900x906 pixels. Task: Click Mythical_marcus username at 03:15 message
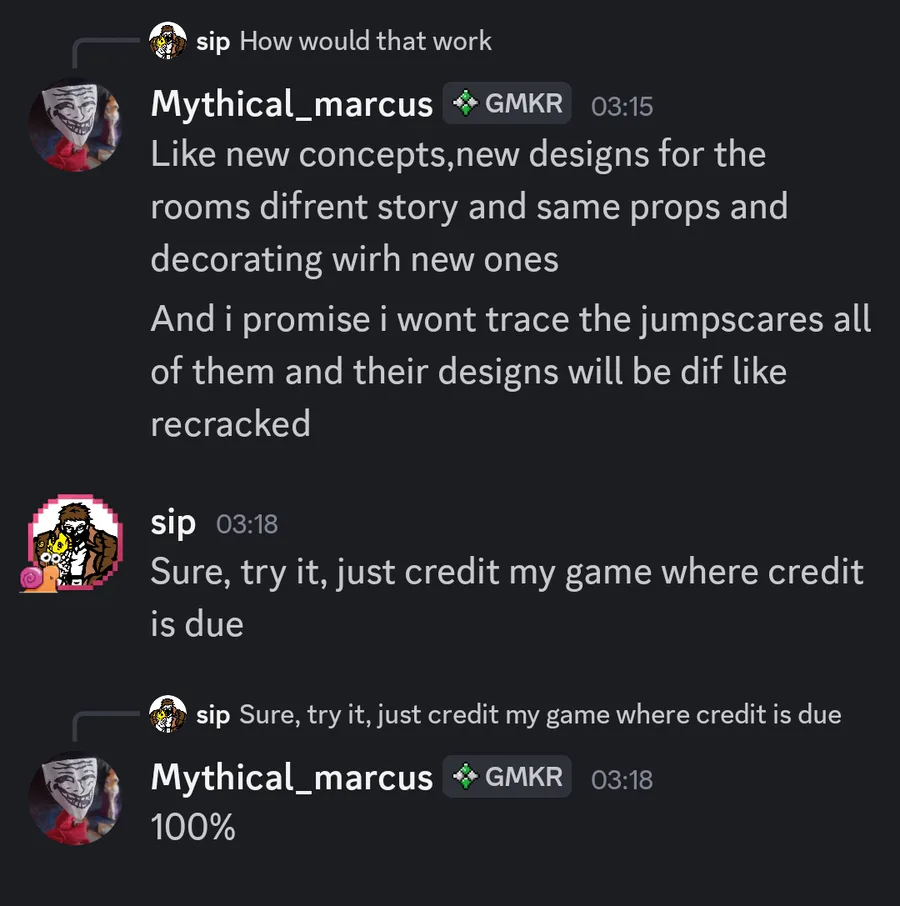click(x=292, y=105)
